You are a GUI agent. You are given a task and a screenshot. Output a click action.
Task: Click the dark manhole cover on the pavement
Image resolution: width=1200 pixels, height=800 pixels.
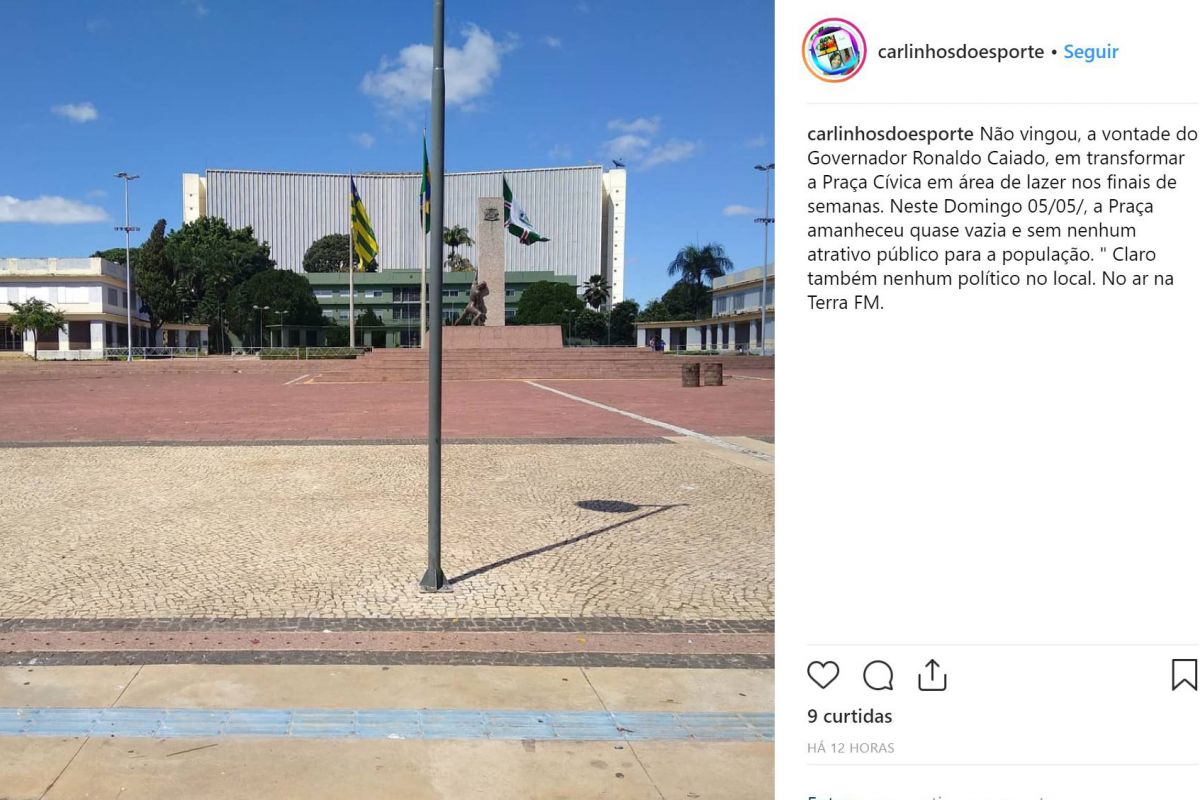(x=608, y=506)
